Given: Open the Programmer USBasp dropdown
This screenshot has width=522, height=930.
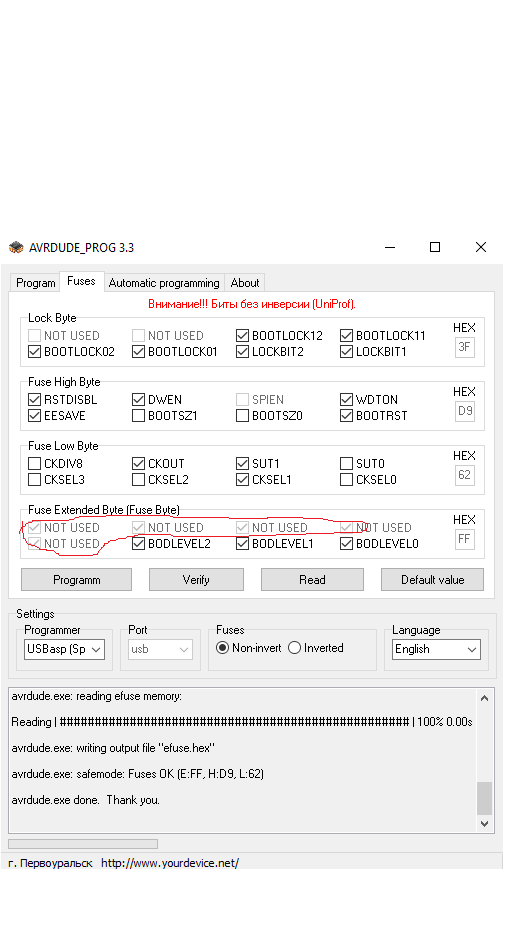Looking at the screenshot, I should click(64, 649).
